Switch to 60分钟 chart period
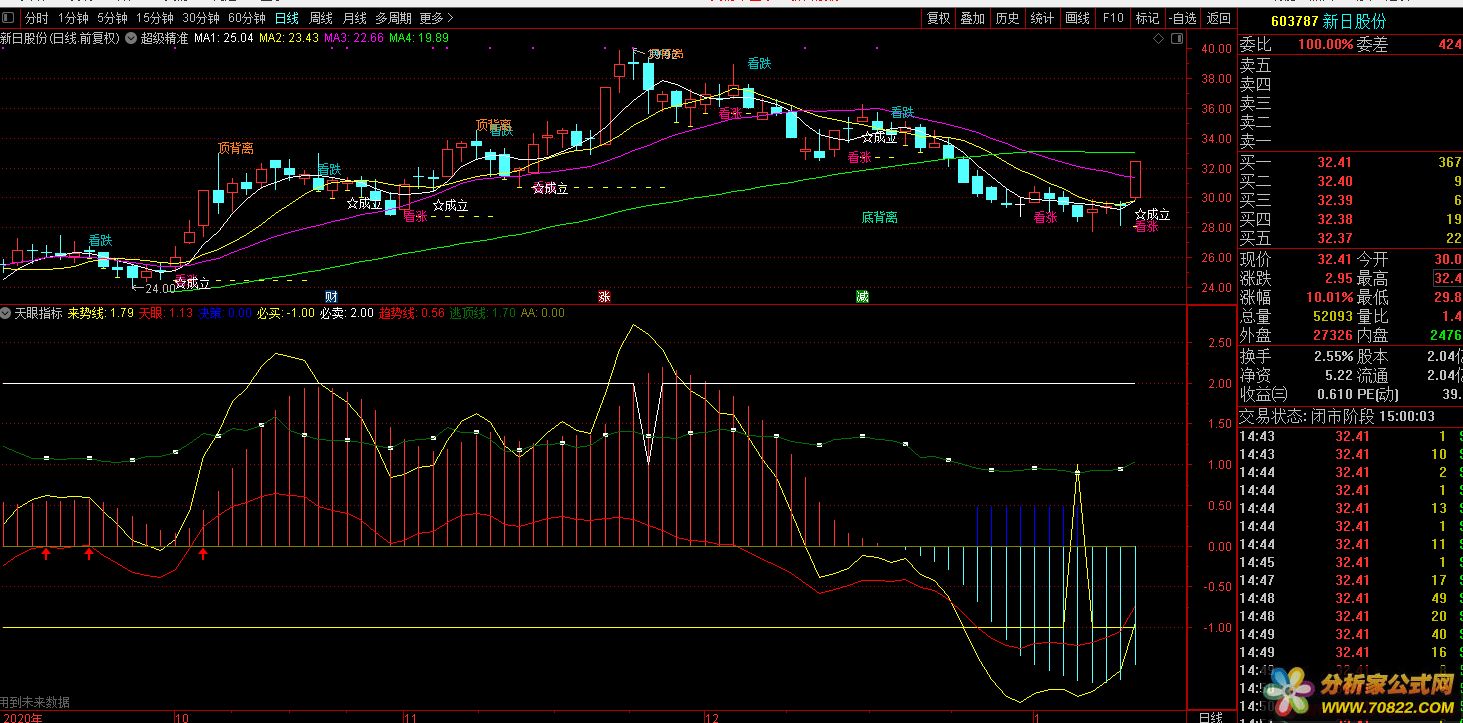The width and height of the screenshot is (1463, 723). (x=246, y=17)
